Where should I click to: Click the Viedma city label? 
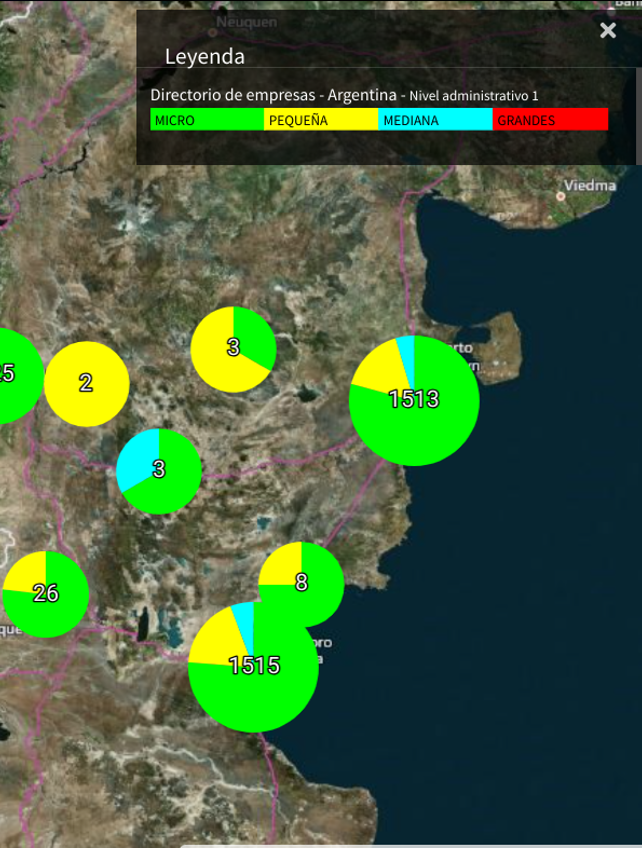pyautogui.click(x=590, y=186)
